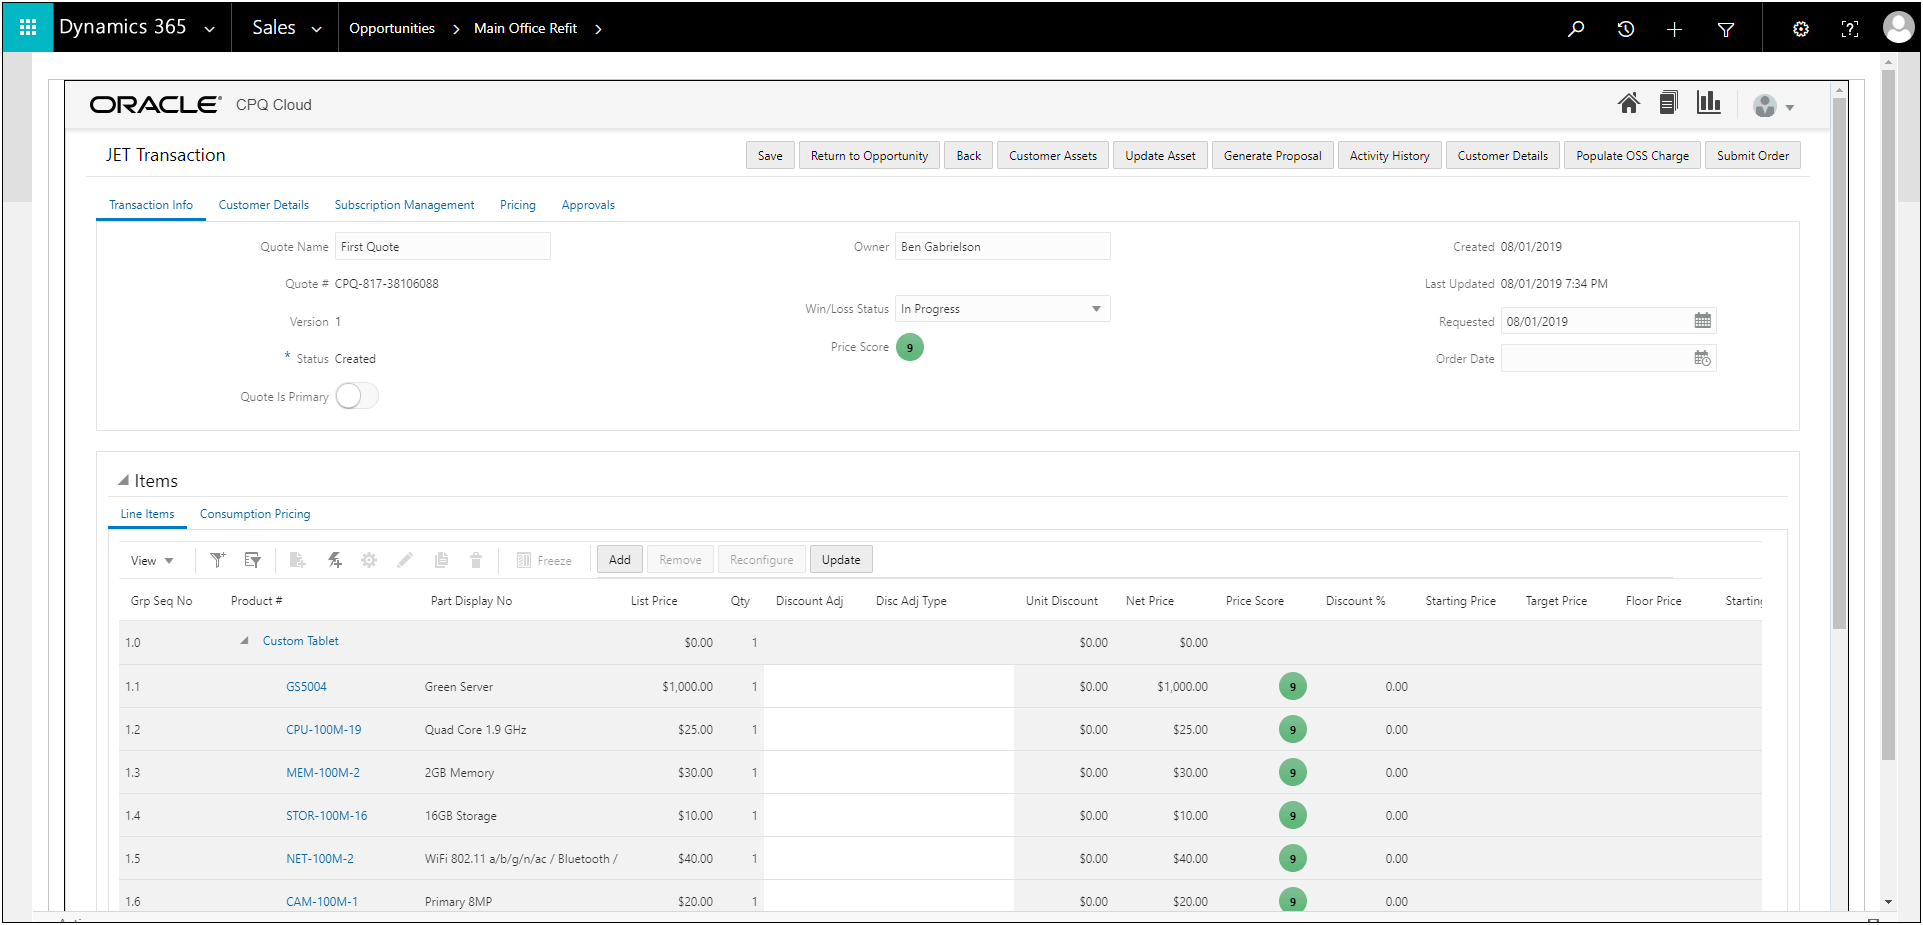
Task: Open the Win/Loss Status dropdown
Action: [1097, 308]
